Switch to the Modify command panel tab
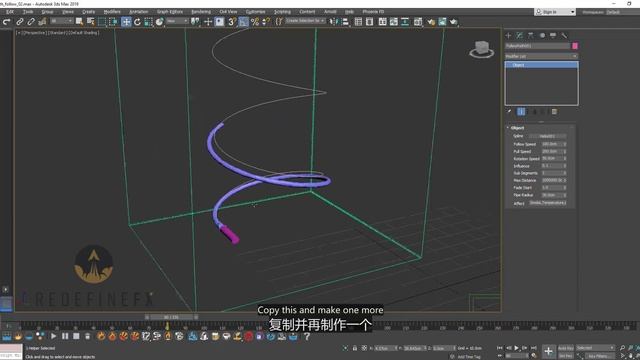 click(520, 36)
